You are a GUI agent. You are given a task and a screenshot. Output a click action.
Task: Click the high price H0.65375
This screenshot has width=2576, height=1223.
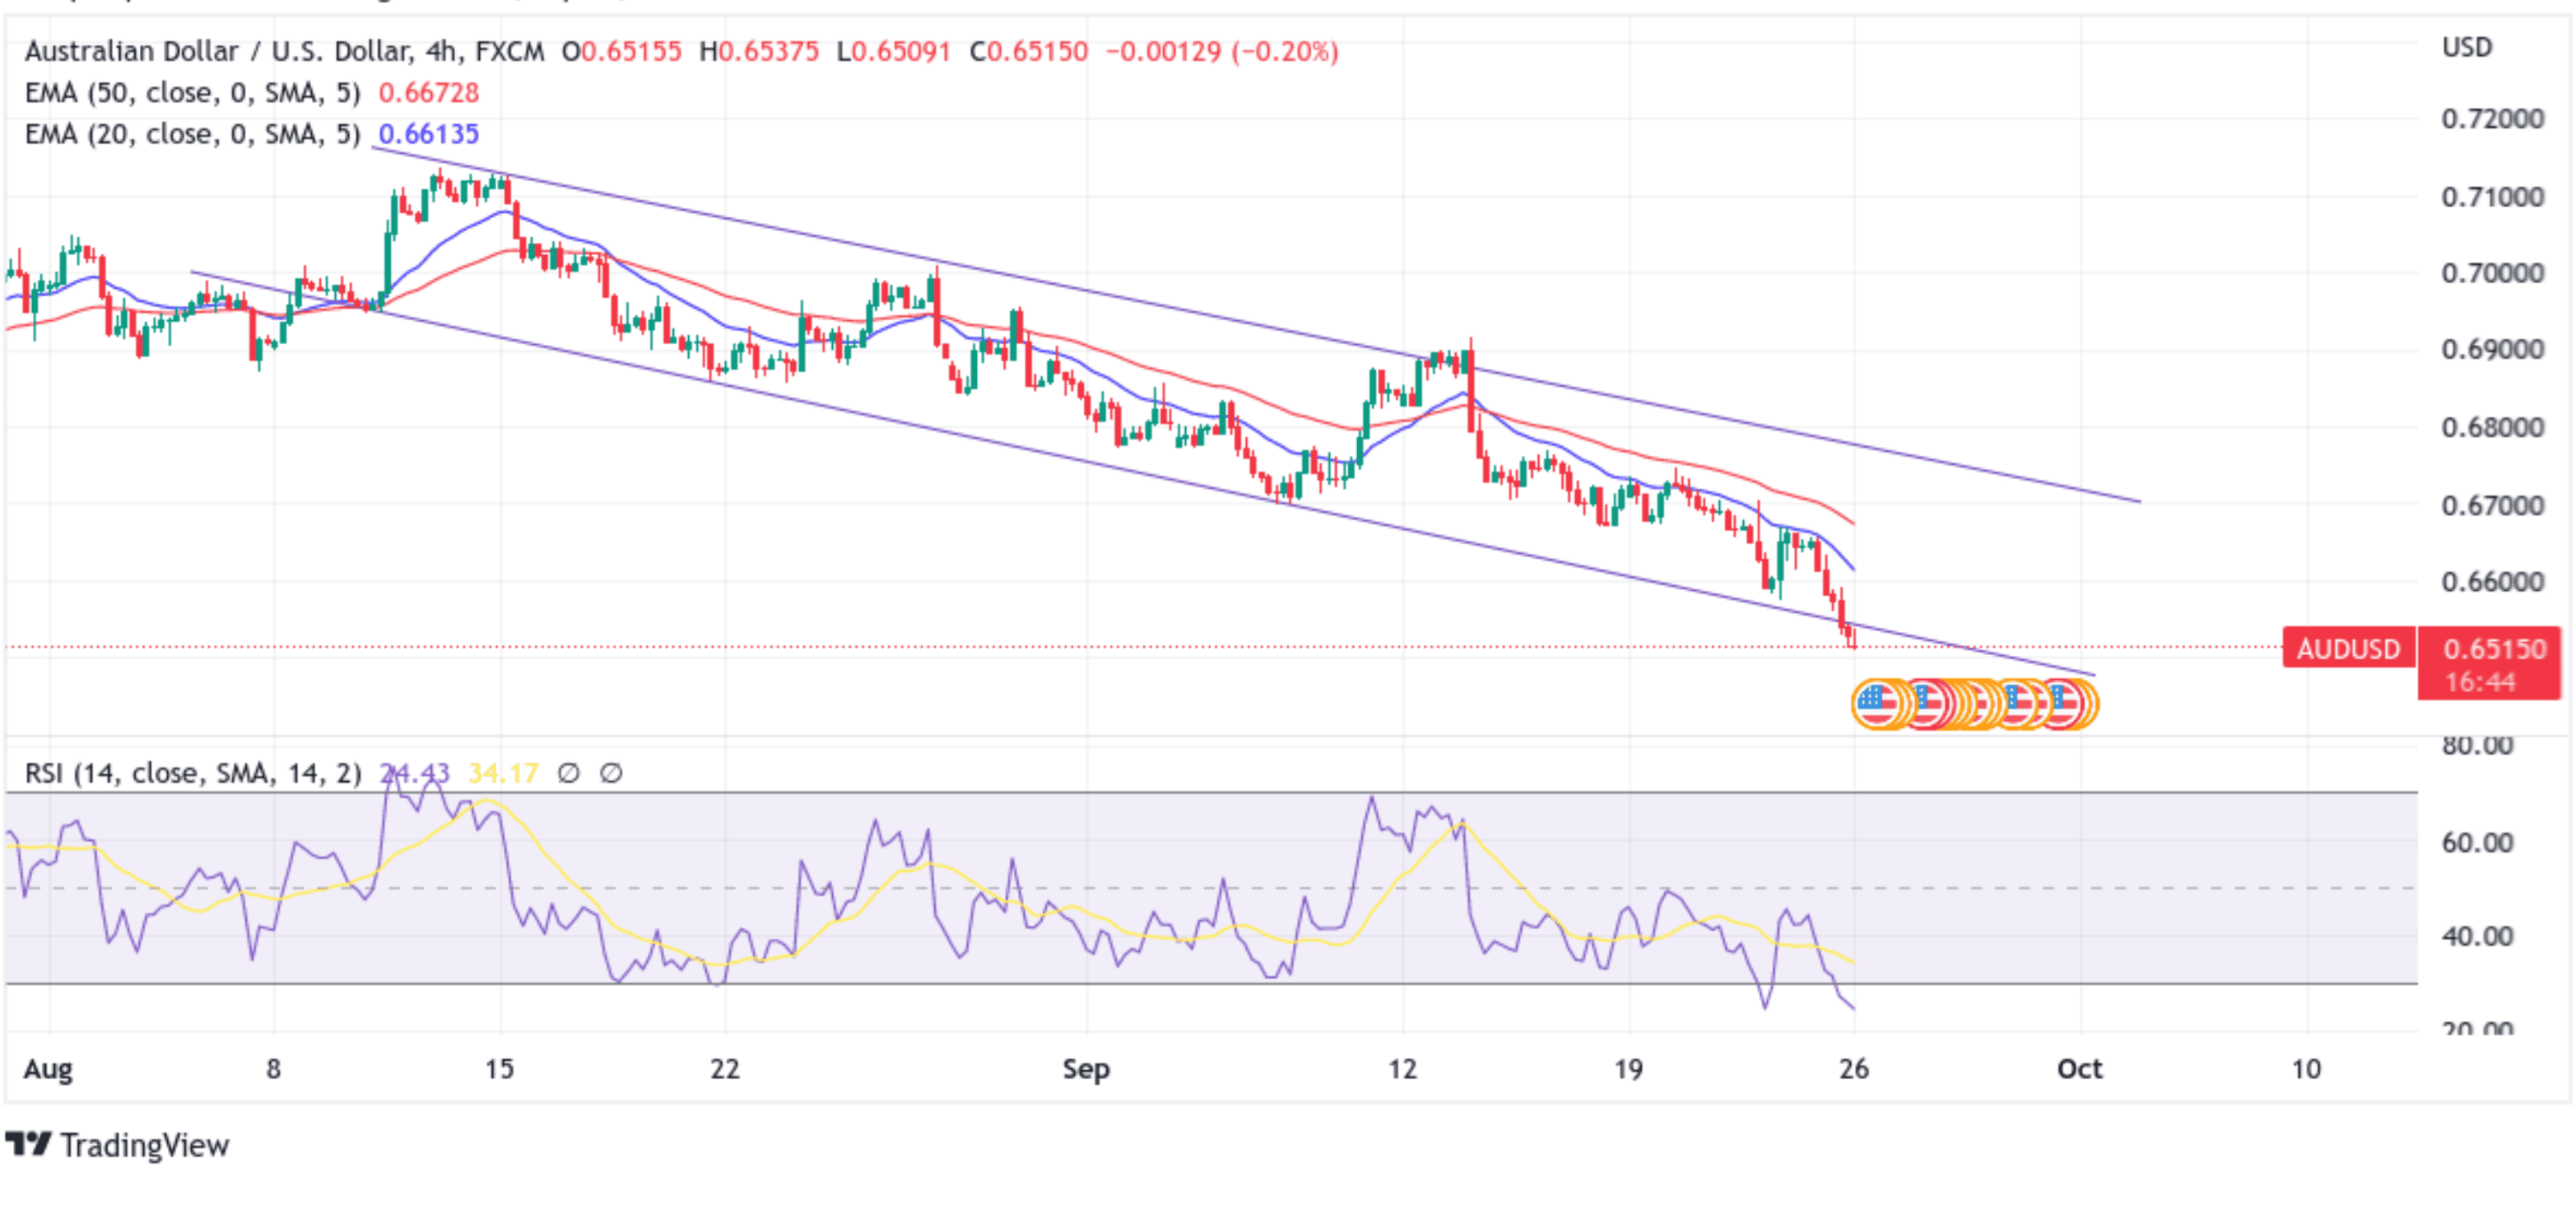(x=759, y=51)
